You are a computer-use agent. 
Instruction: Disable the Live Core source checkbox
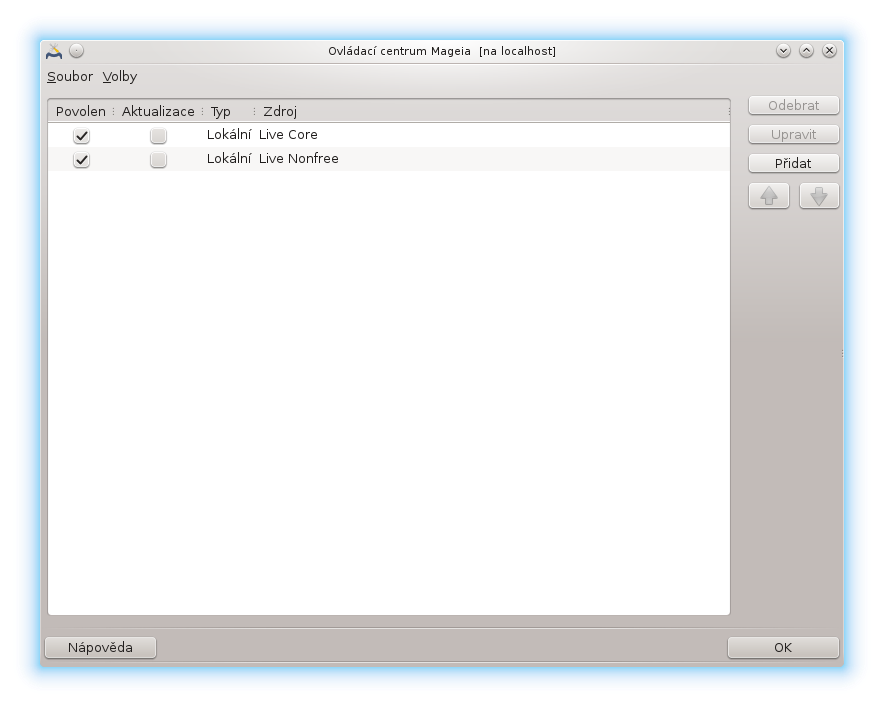[x=81, y=135]
